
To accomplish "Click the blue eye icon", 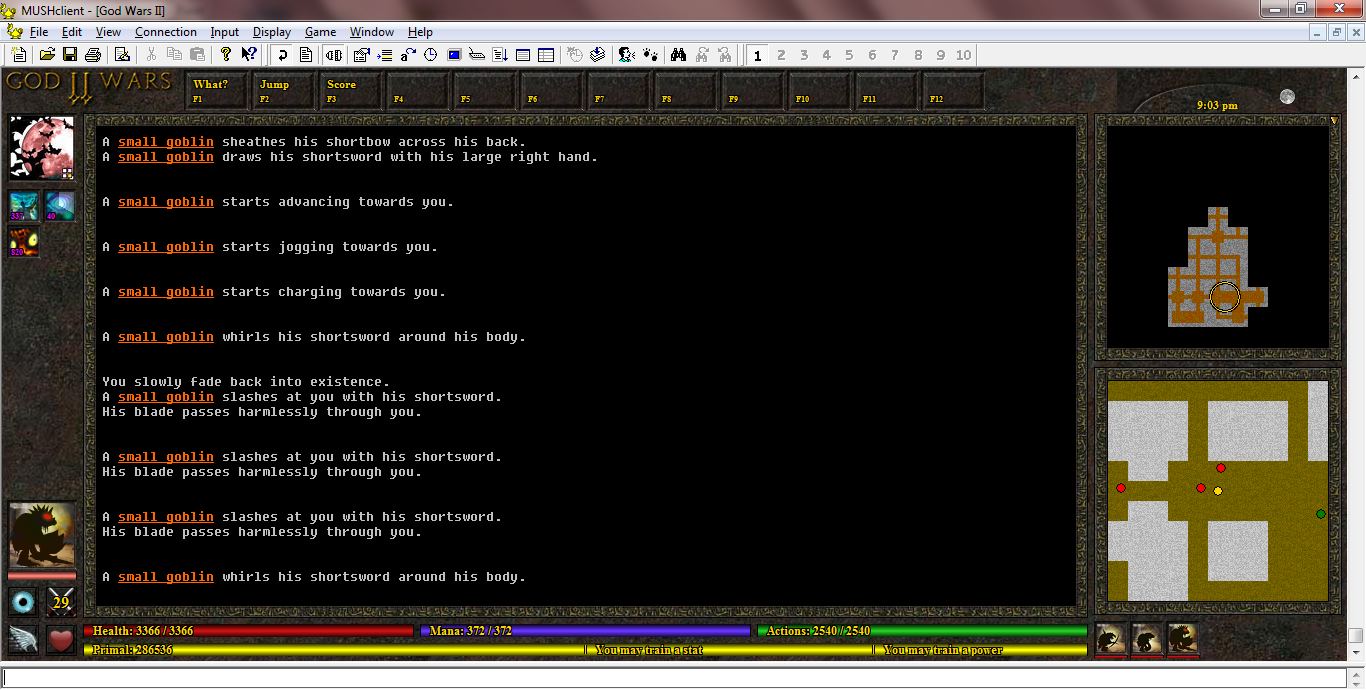I will [x=24, y=602].
